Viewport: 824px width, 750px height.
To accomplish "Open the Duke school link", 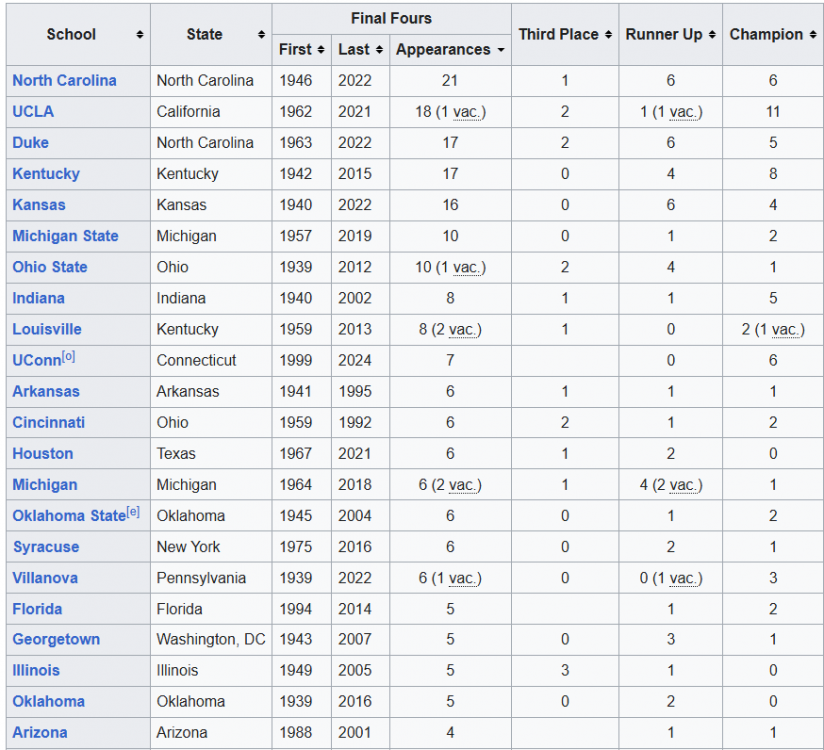I will [x=30, y=143].
